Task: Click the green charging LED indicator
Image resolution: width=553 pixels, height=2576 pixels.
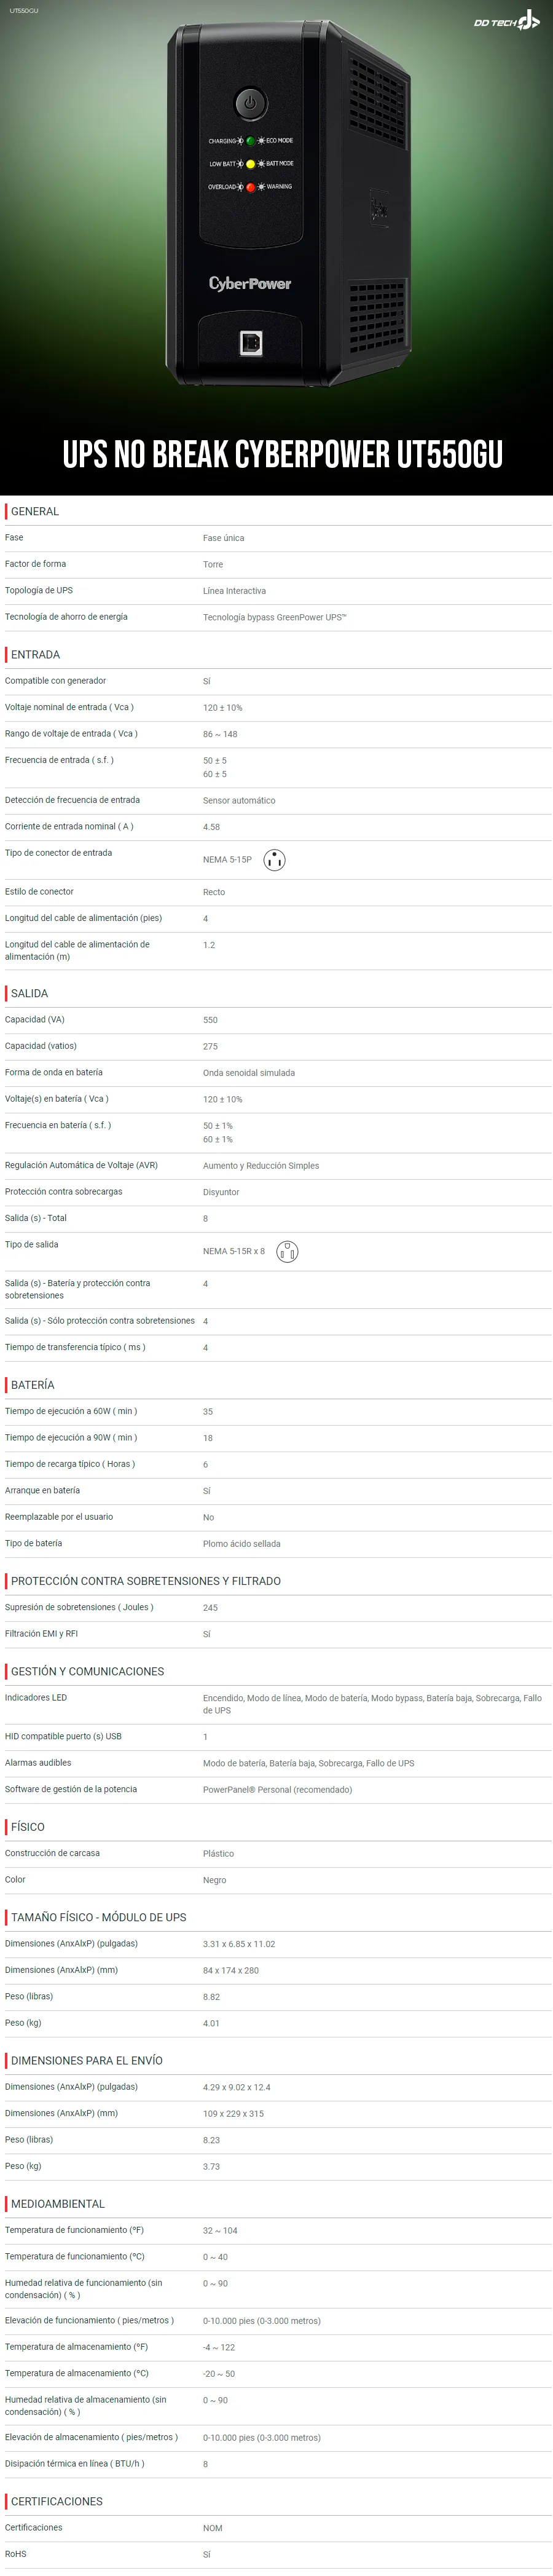Action: [x=250, y=141]
